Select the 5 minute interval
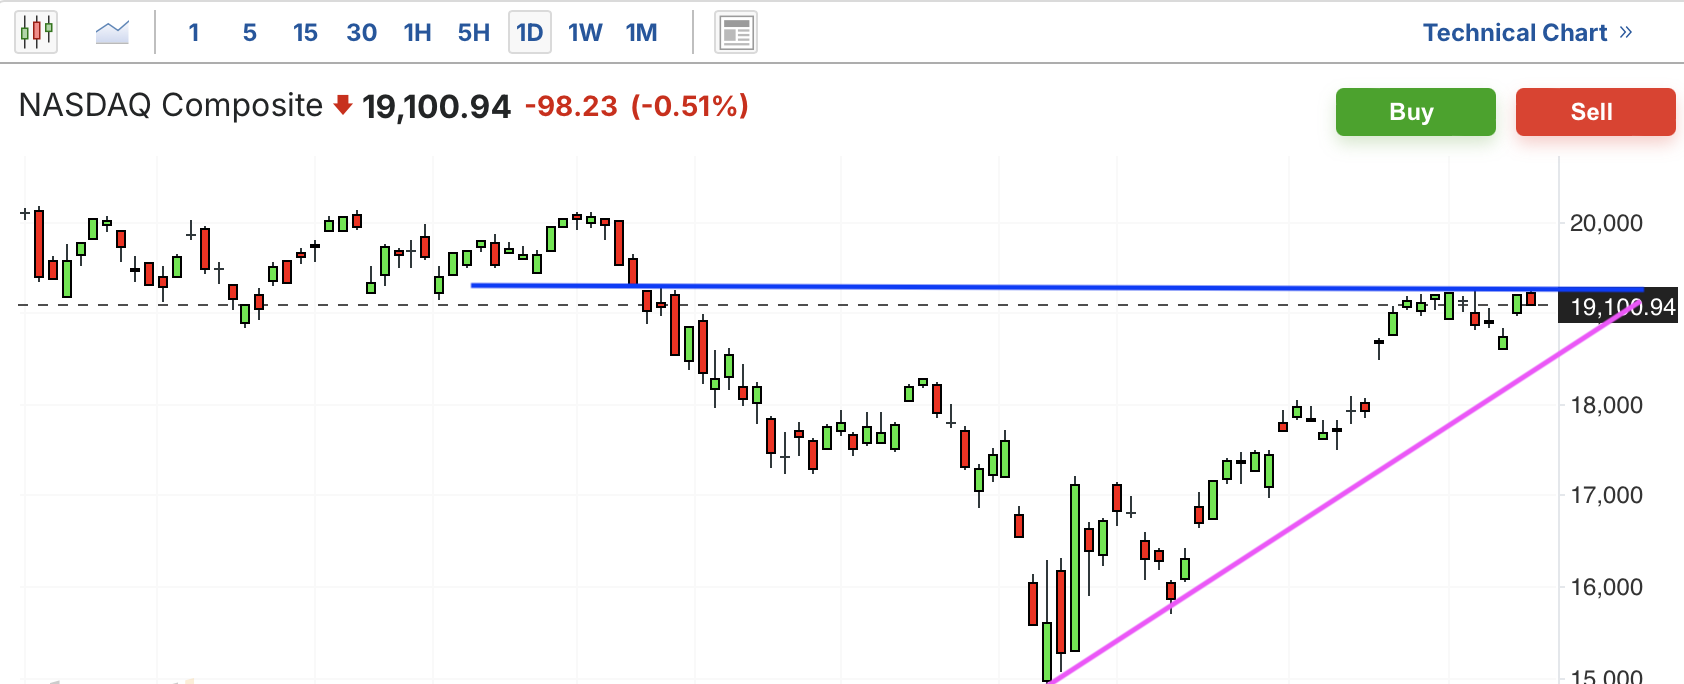Image resolution: width=1684 pixels, height=684 pixels. tap(250, 33)
